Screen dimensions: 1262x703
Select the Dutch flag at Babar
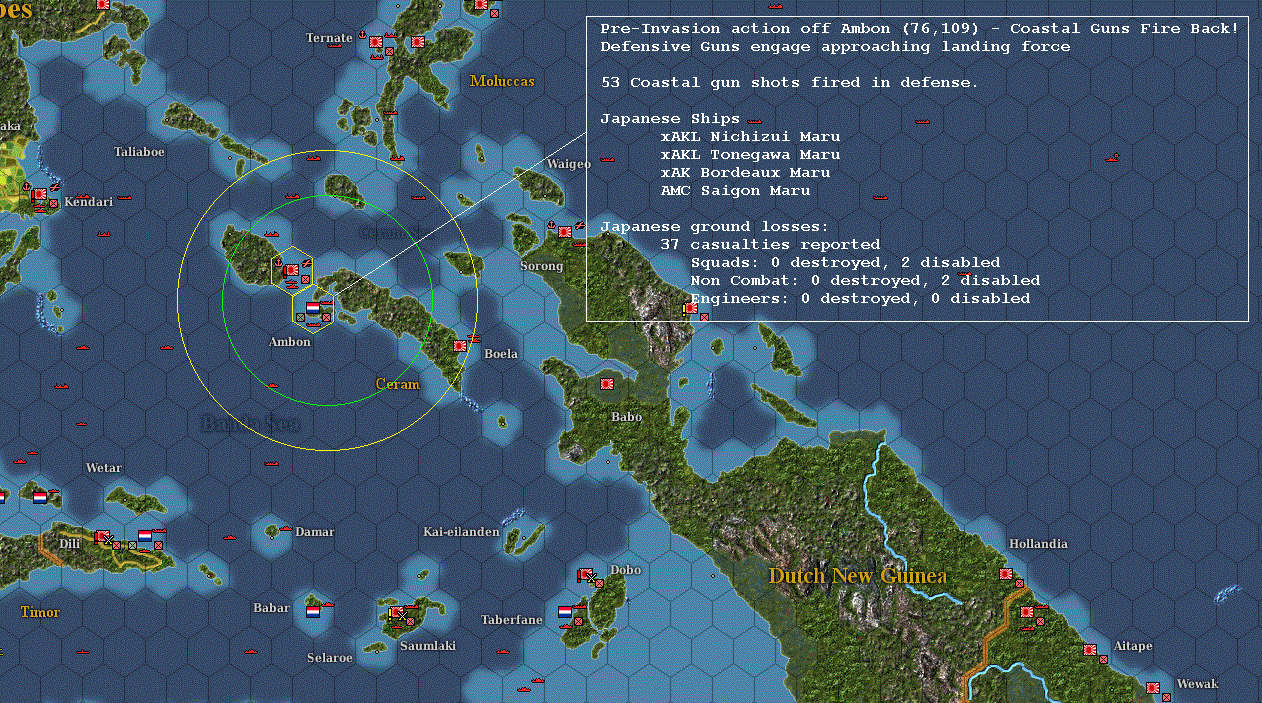[313, 610]
